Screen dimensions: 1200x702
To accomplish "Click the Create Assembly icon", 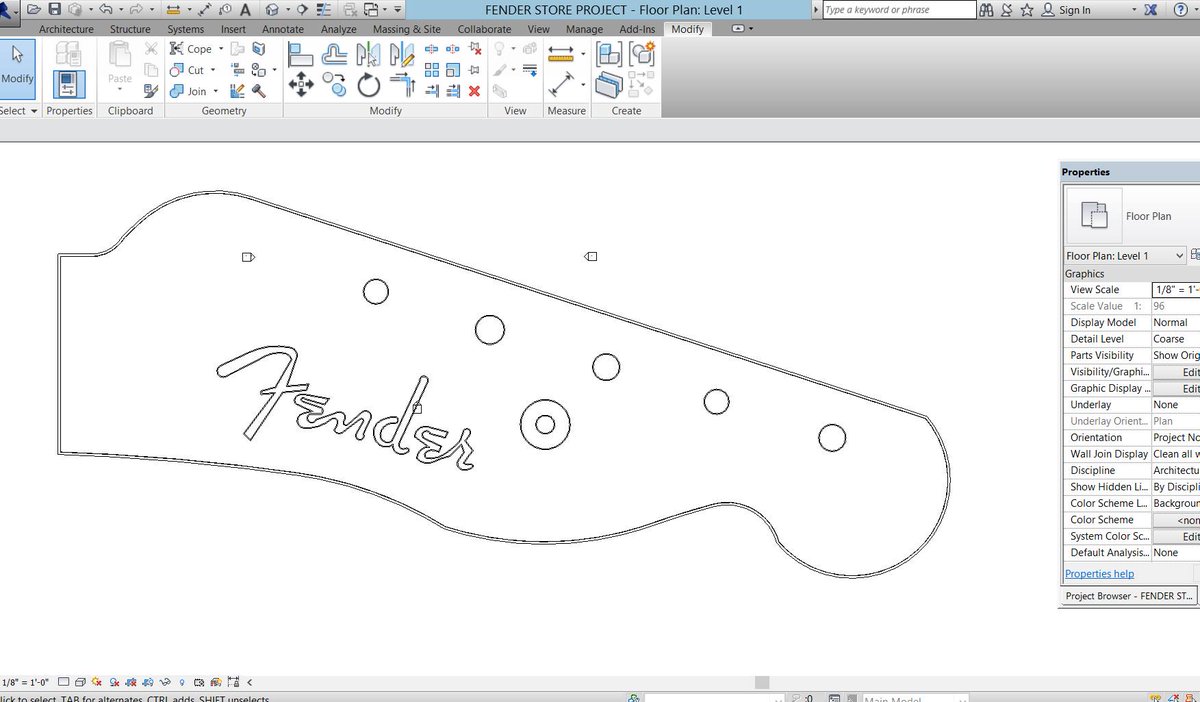I will [x=608, y=55].
